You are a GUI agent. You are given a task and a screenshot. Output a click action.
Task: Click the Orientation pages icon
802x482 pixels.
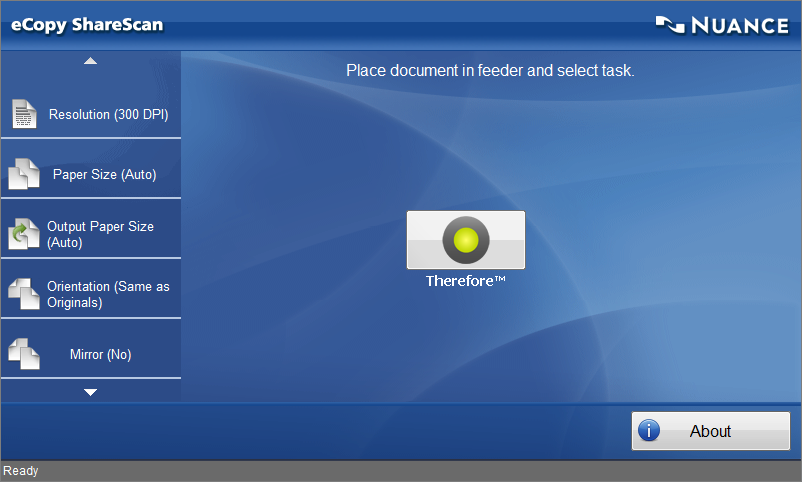24,294
